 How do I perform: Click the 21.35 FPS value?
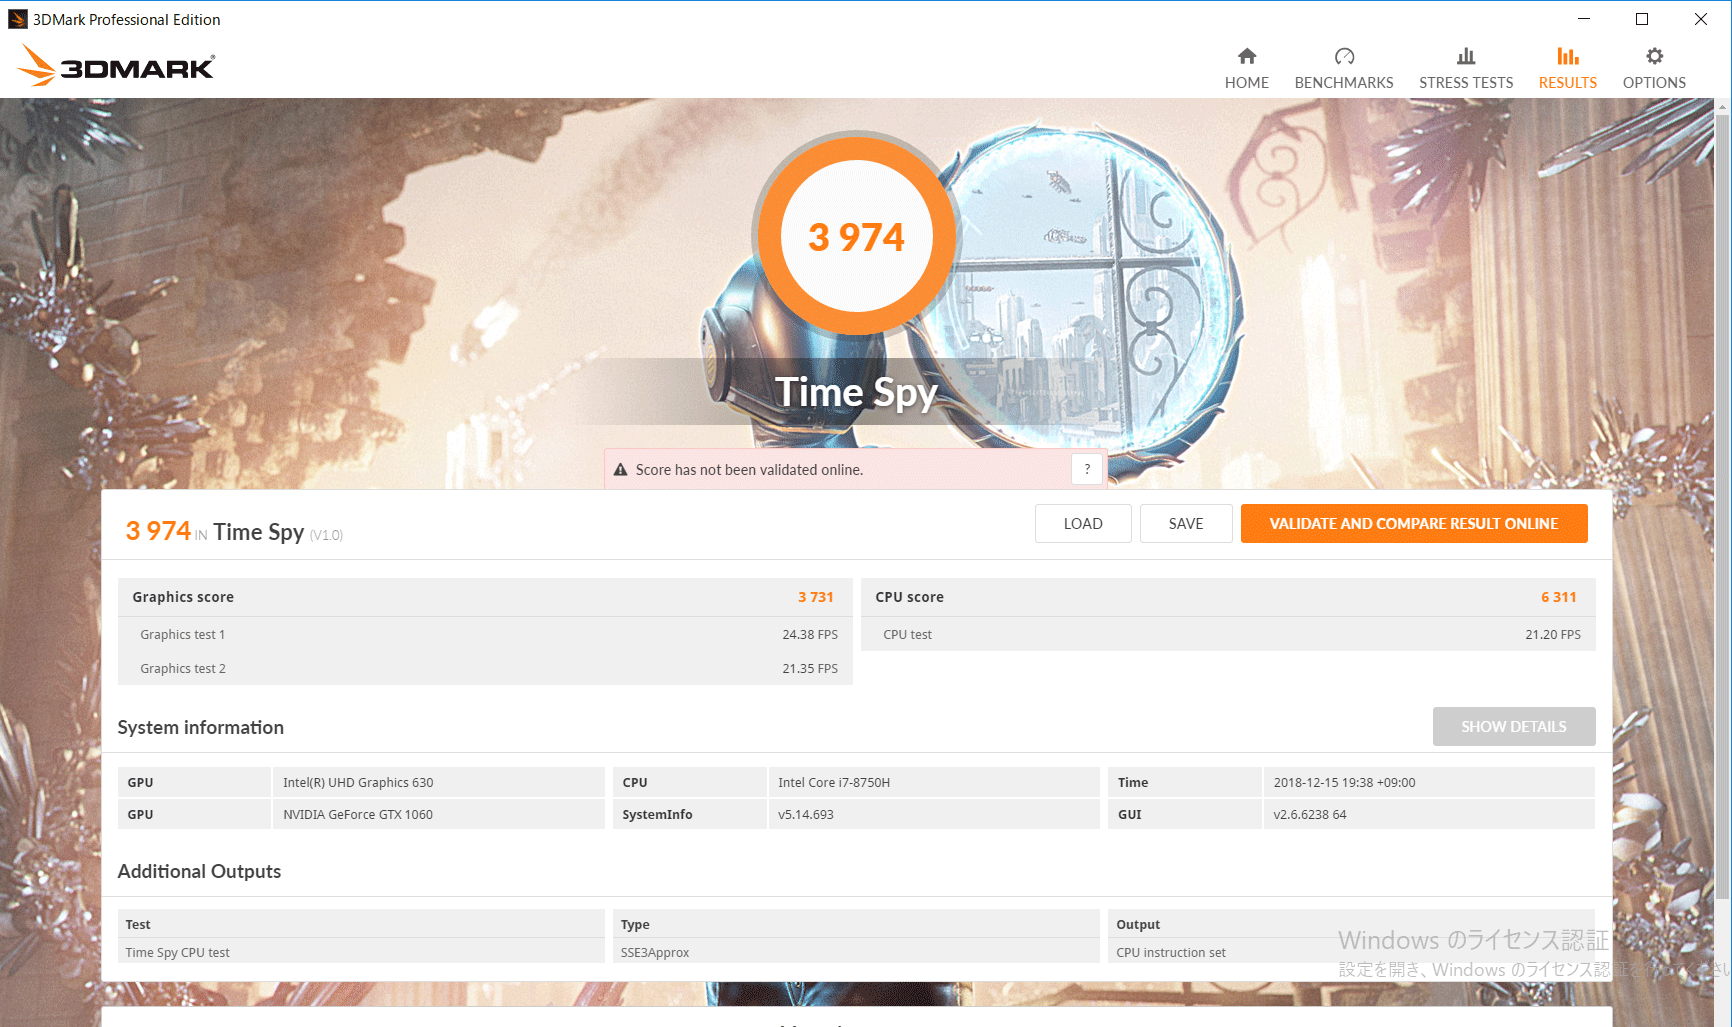pyautogui.click(x=810, y=669)
